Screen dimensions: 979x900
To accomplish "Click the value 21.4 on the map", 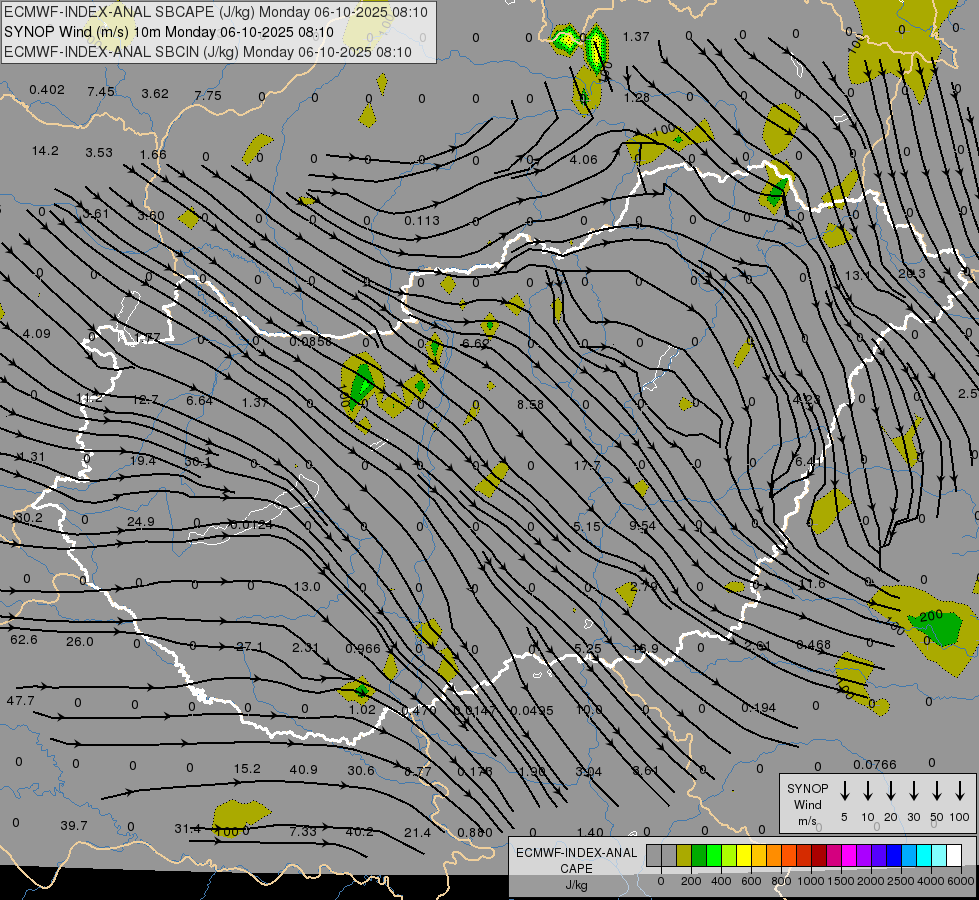I will tap(417, 833).
